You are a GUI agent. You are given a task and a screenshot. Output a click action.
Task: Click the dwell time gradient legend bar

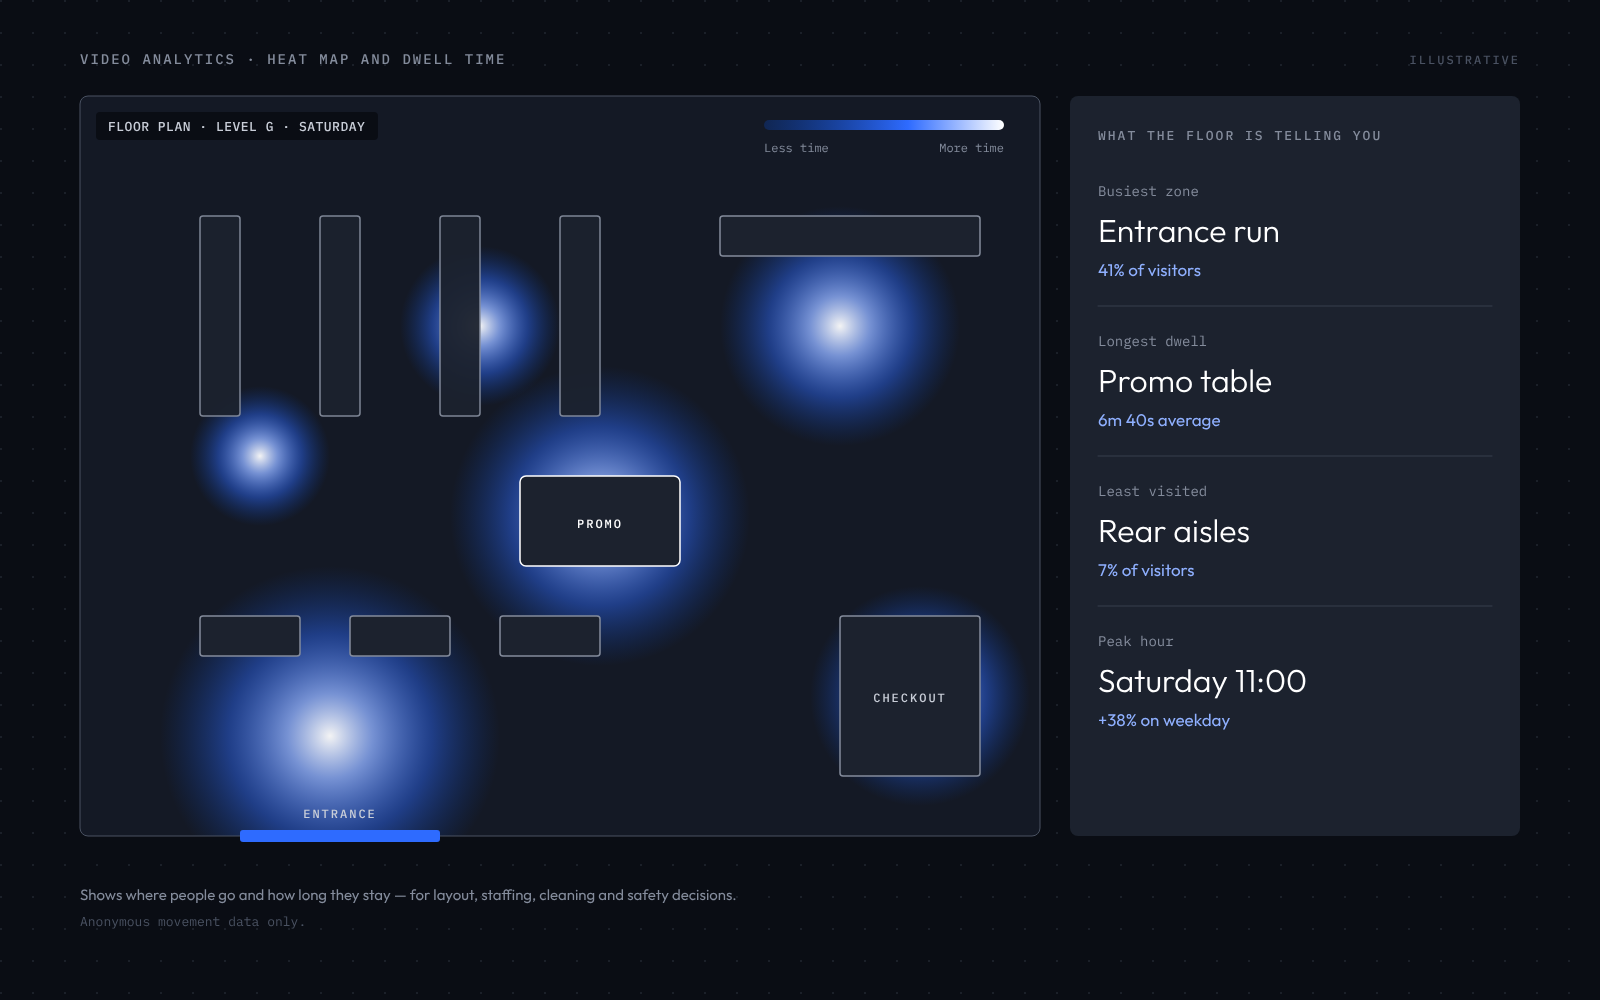(x=884, y=125)
